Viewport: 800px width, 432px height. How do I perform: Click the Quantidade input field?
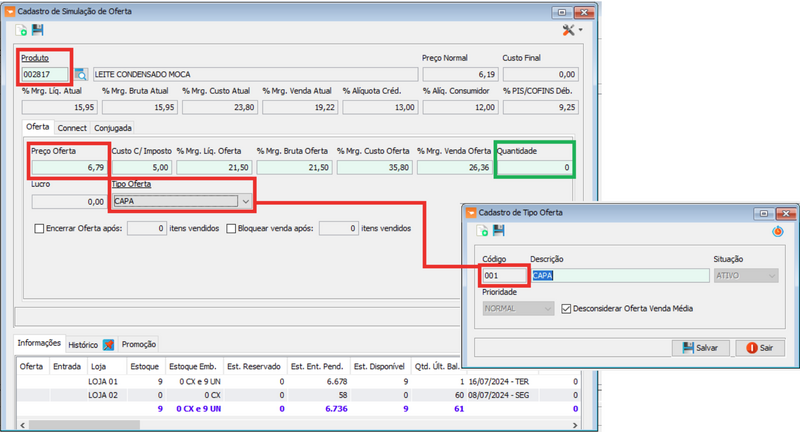pos(537,167)
